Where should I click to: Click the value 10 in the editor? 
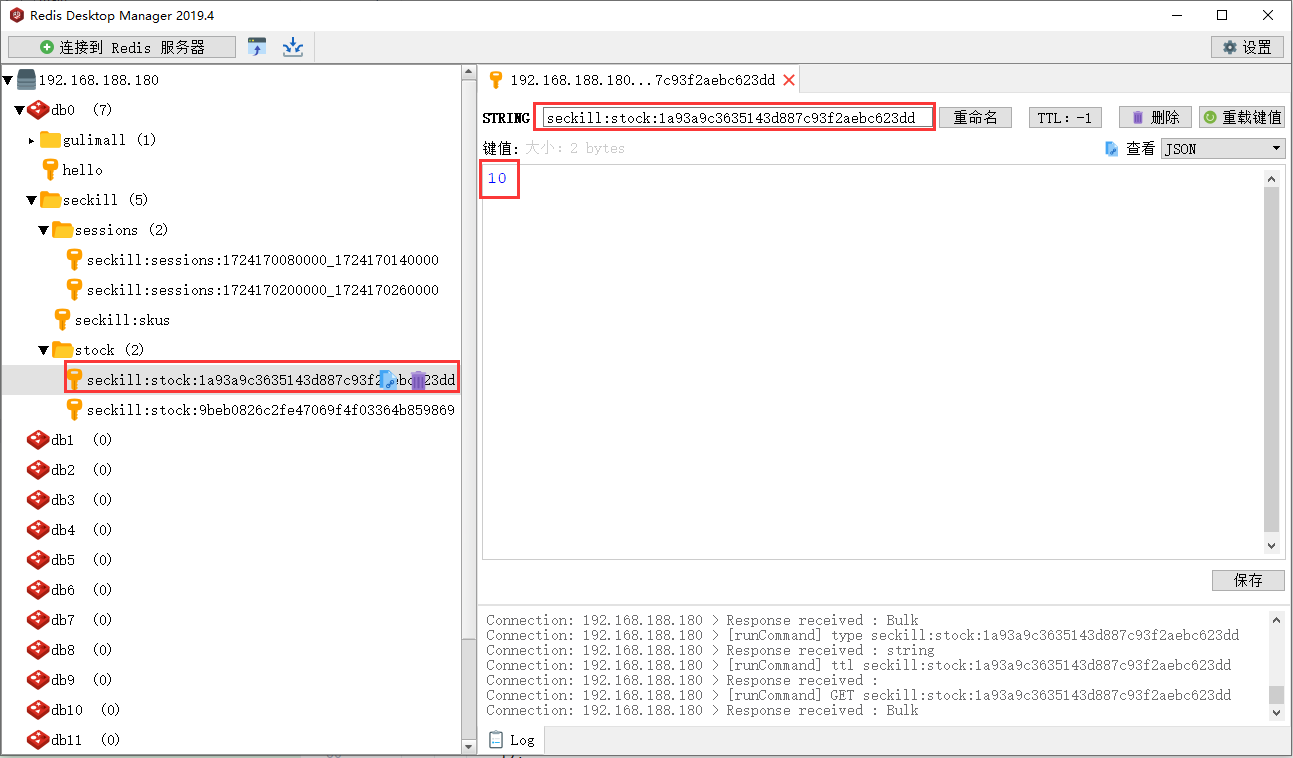[x=497, y=179]
